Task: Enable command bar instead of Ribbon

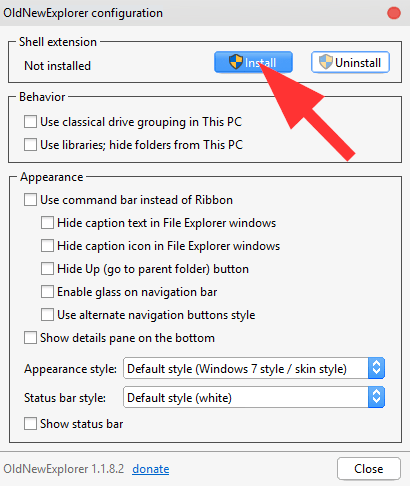Action: (x=30, y=200)
